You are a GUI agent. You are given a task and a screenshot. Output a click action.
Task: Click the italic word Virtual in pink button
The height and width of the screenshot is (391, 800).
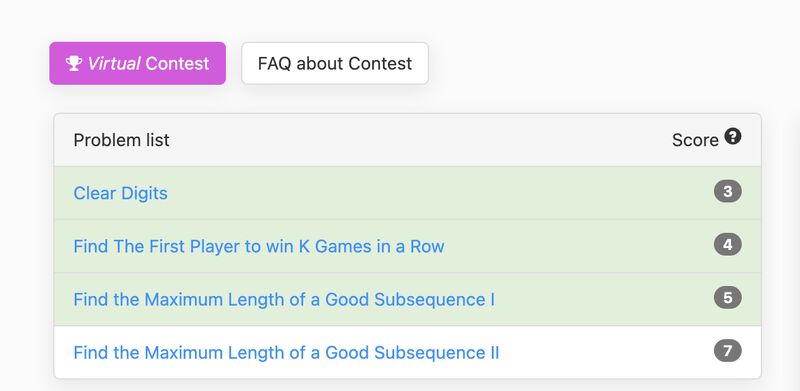pos(114,63)
